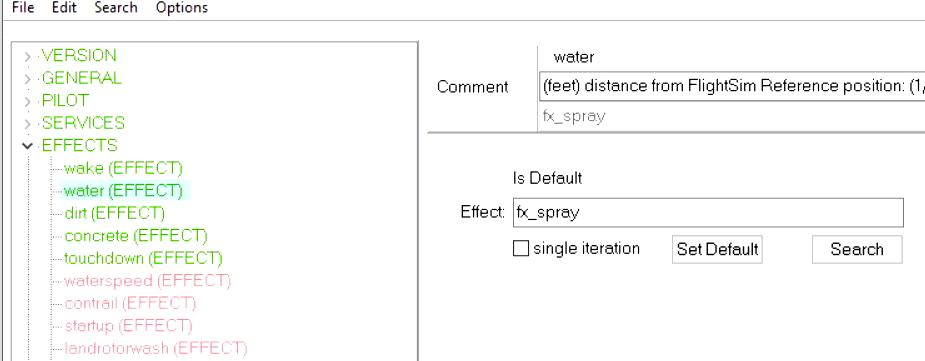This screenshot has width=925, height=361.
Task: Select wake (EFFECT) in the tree
Action: pos(123,168)
